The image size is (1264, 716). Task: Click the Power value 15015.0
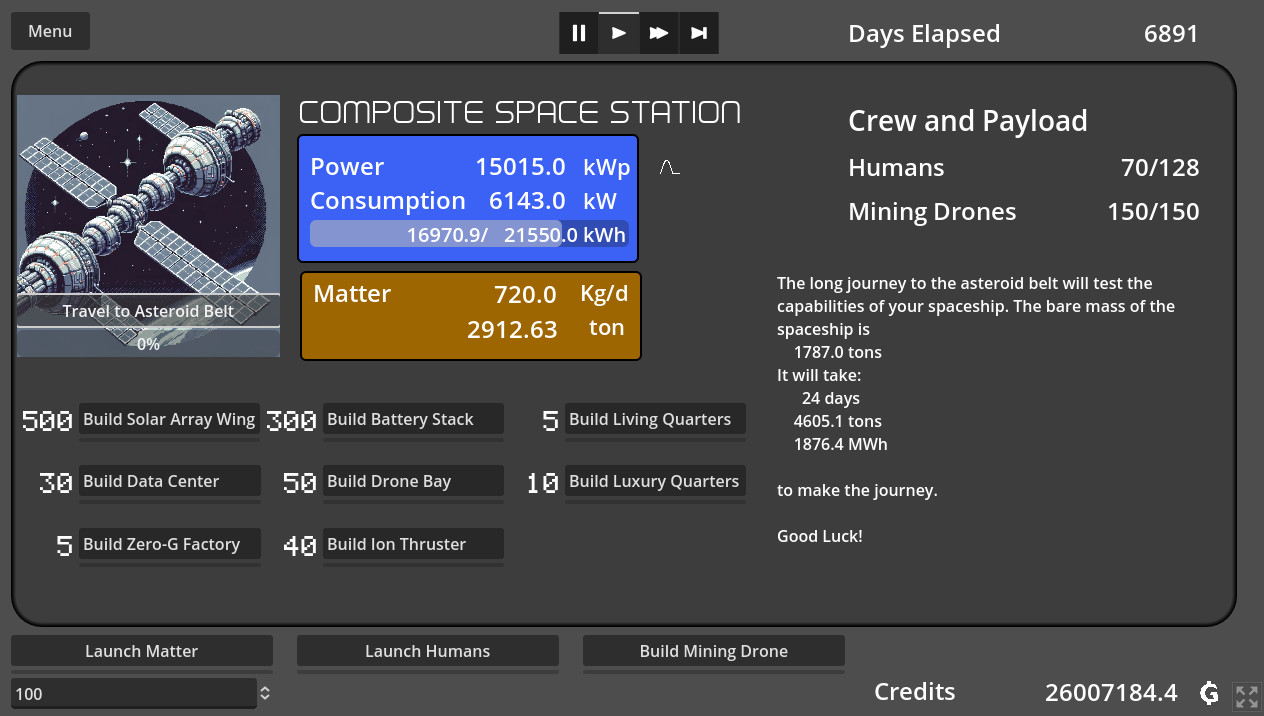tap(521, 167)
